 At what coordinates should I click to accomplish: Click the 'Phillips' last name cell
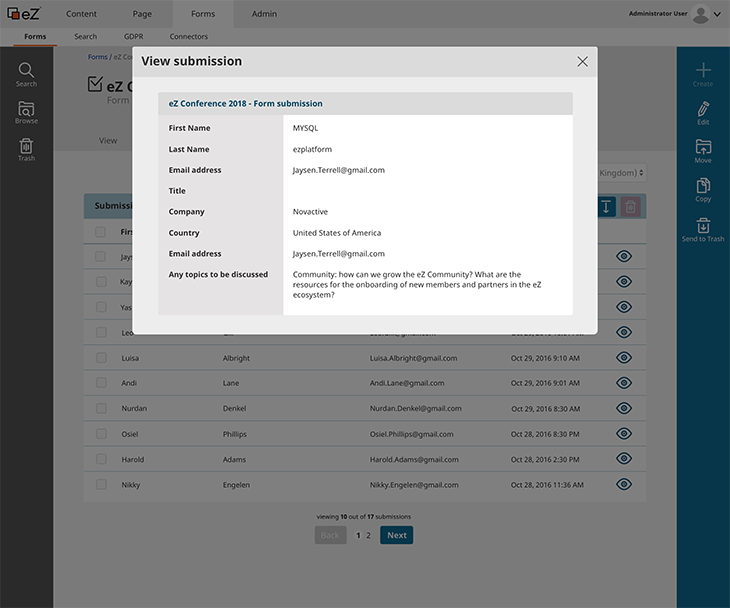tap(235, 434)
